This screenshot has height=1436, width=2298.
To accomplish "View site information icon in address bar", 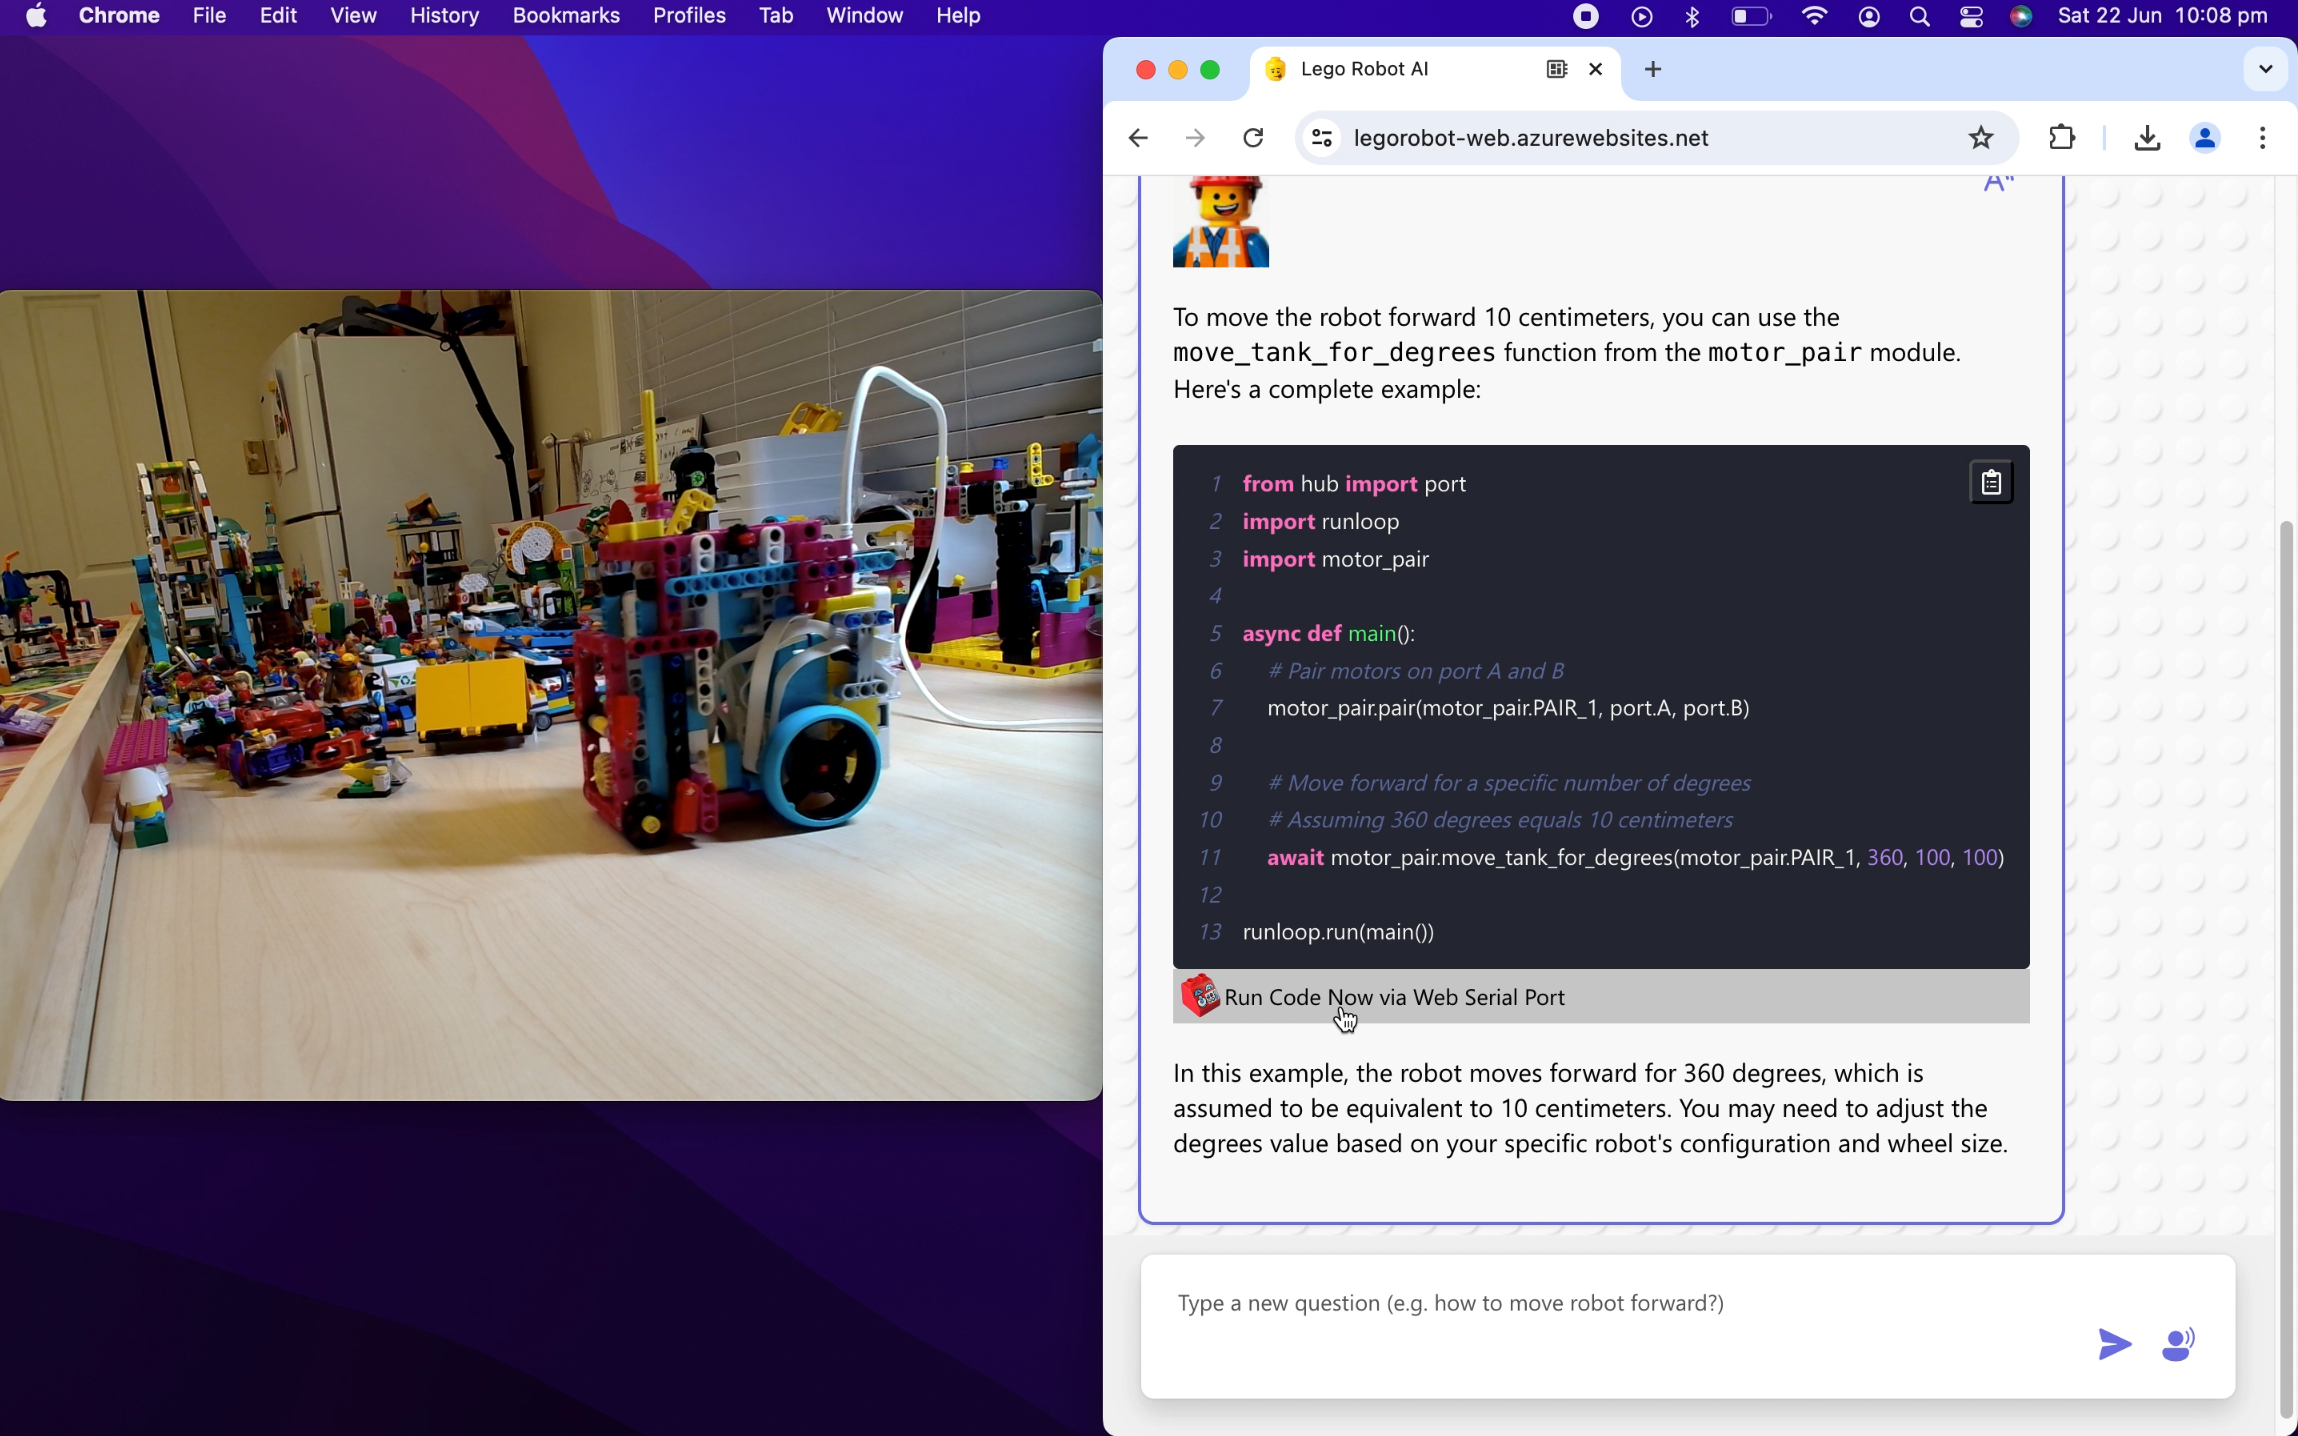I will [1322, 138].
